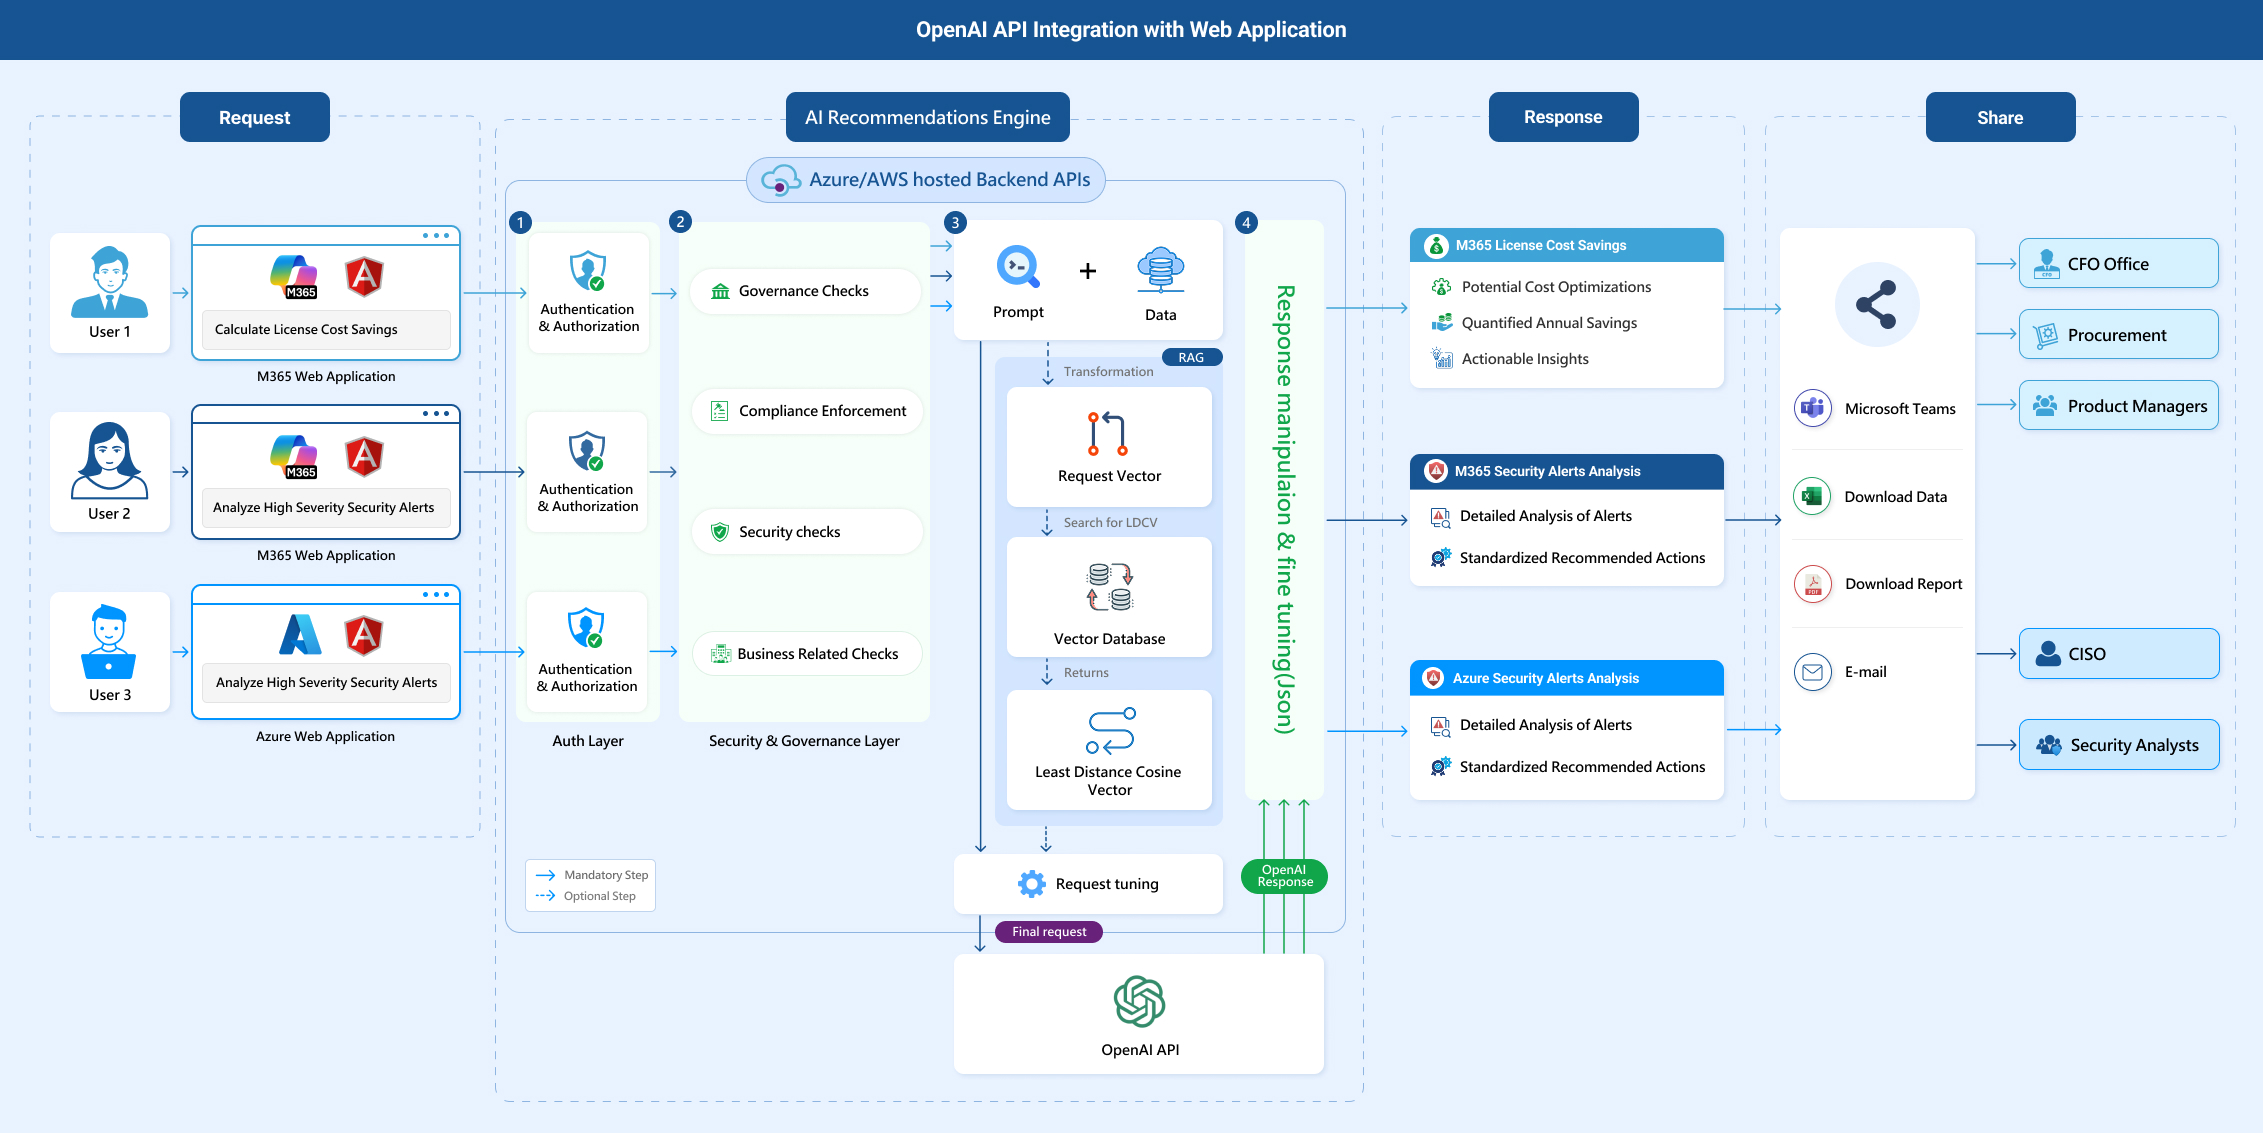
Task: Click the large share icon
Action: (1877, 304)
